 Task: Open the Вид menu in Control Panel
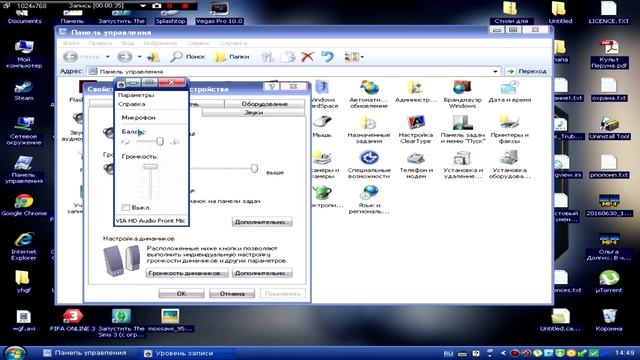coord(127,43)
